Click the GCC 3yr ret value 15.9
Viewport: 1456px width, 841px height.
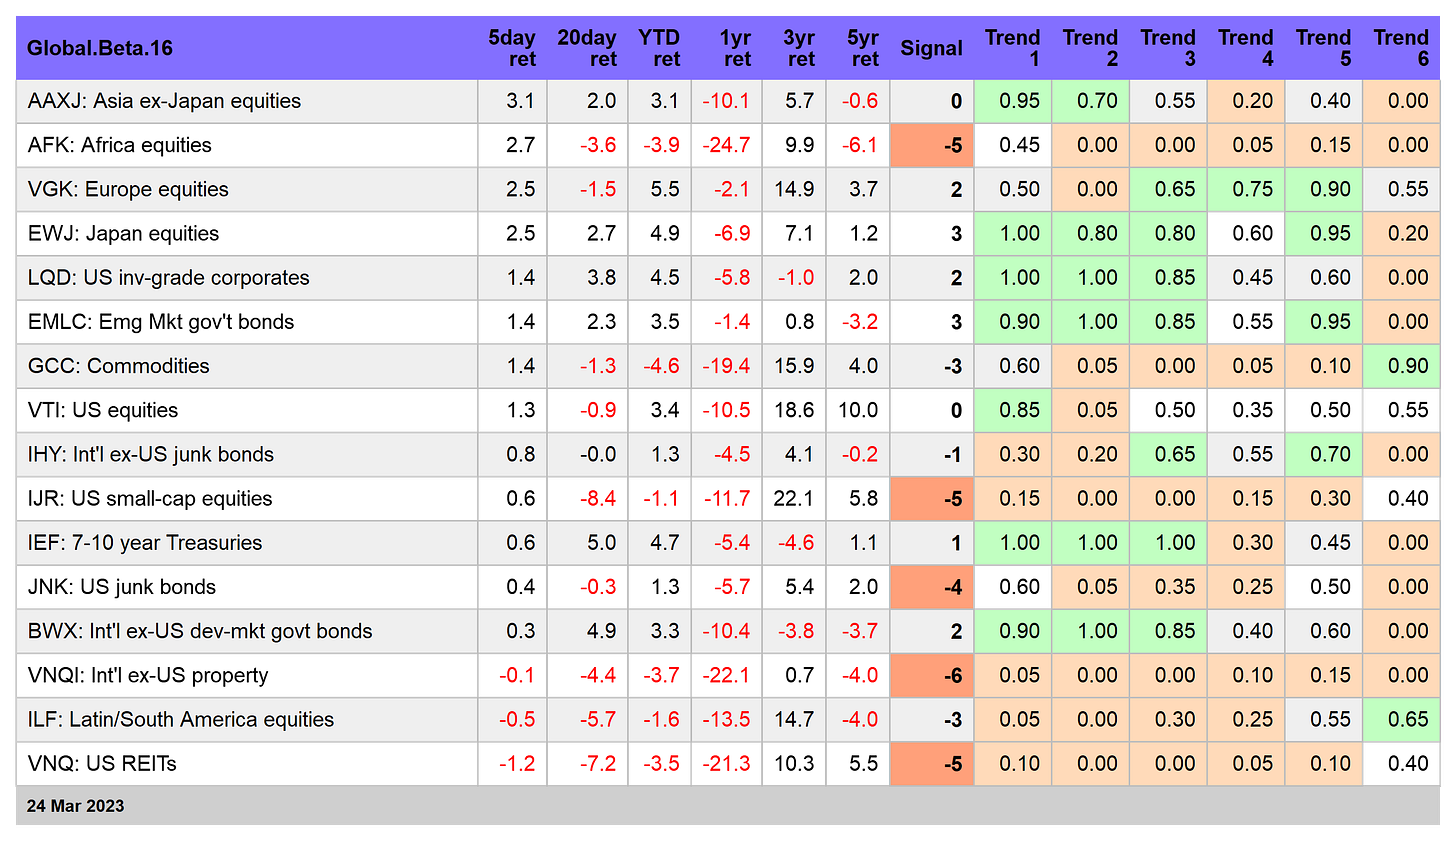tap(794, 366)
